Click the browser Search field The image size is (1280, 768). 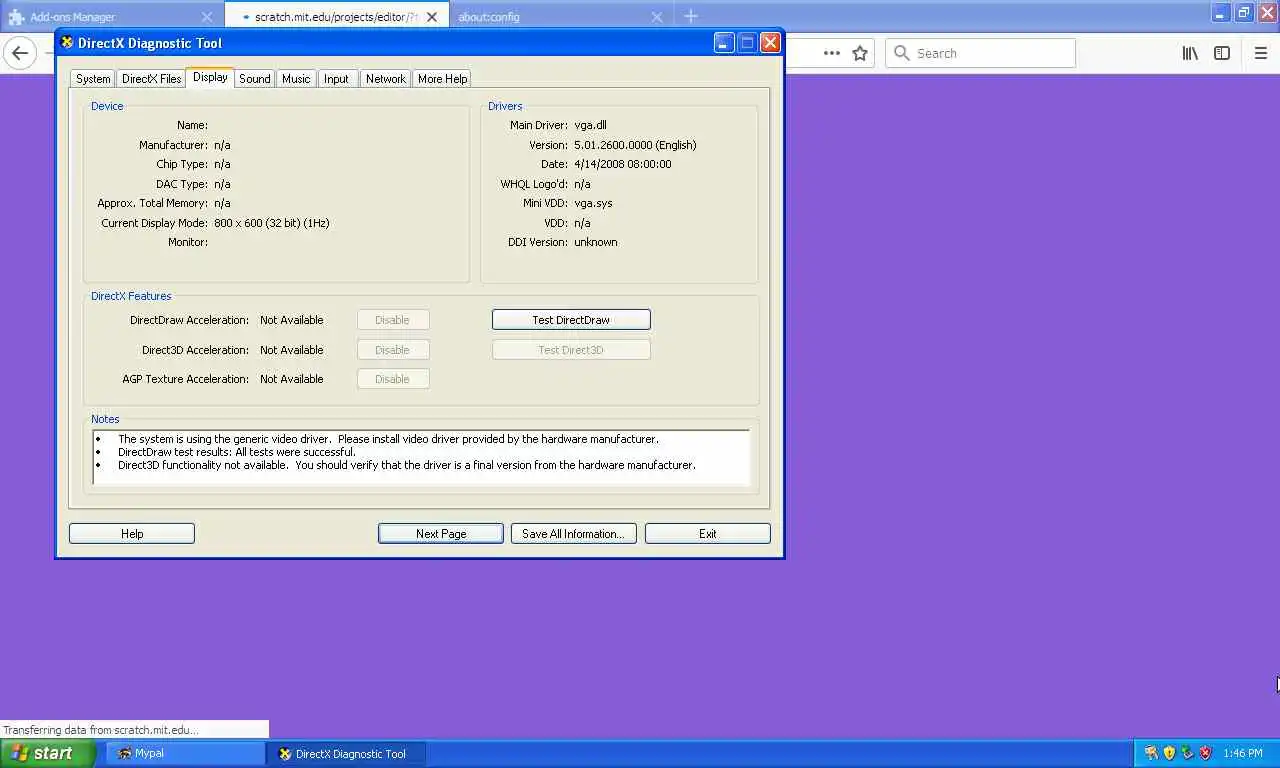tap(980, 53)
